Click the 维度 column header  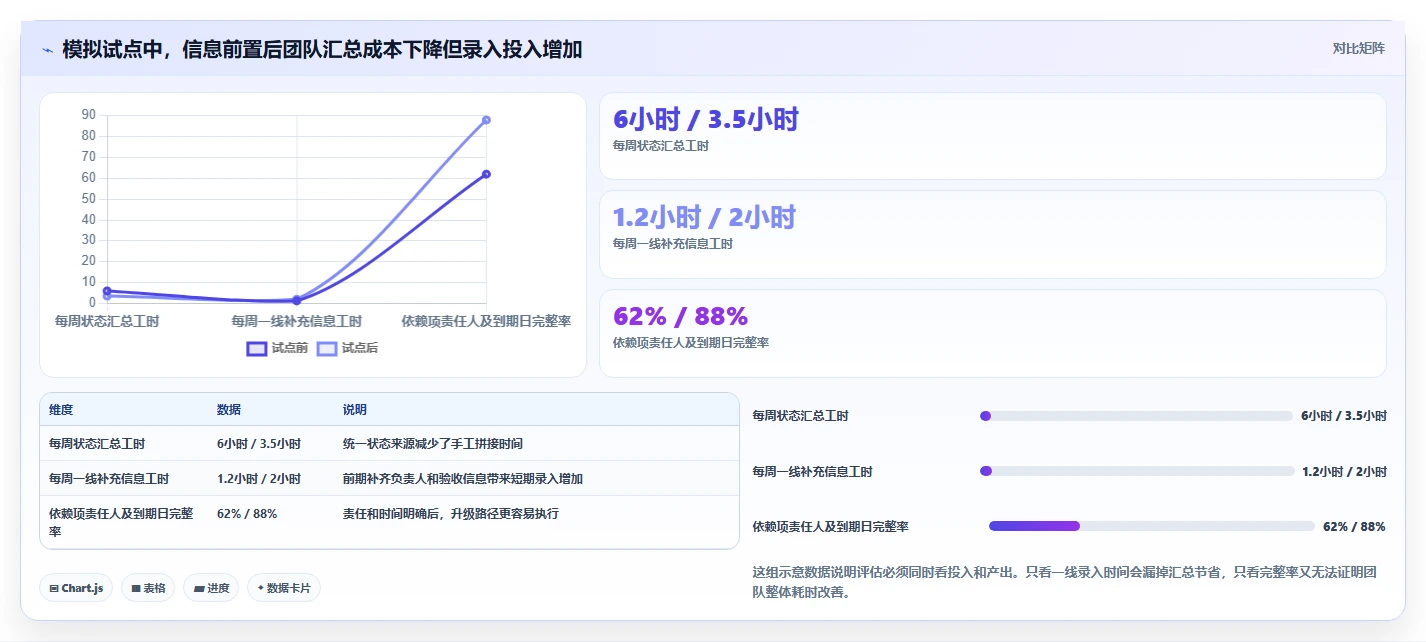click(x=61, y=410)
